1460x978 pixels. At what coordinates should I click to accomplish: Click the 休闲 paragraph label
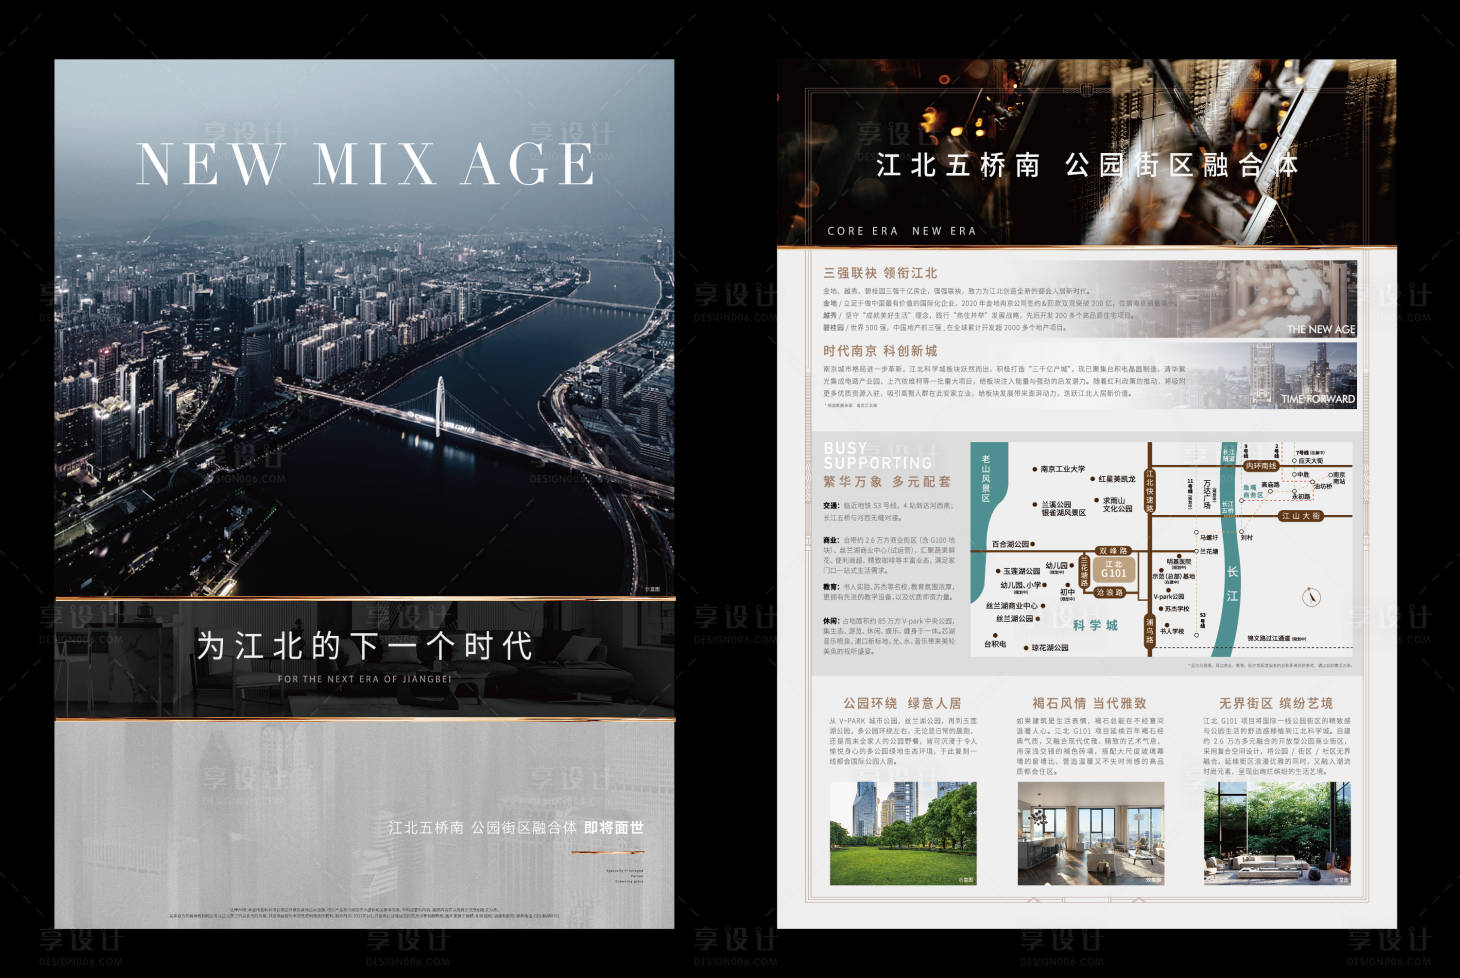830,621
